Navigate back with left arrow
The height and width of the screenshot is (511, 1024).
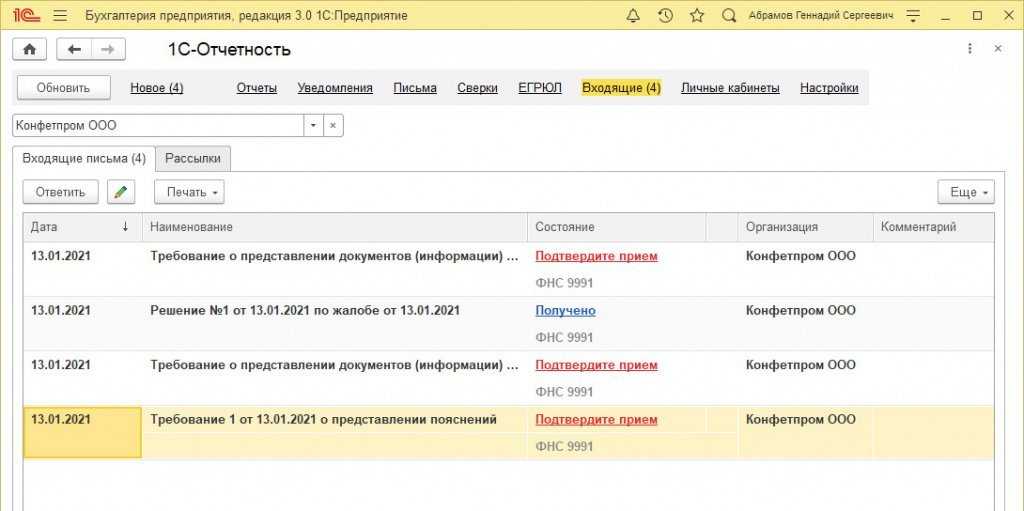coord(74,49)
